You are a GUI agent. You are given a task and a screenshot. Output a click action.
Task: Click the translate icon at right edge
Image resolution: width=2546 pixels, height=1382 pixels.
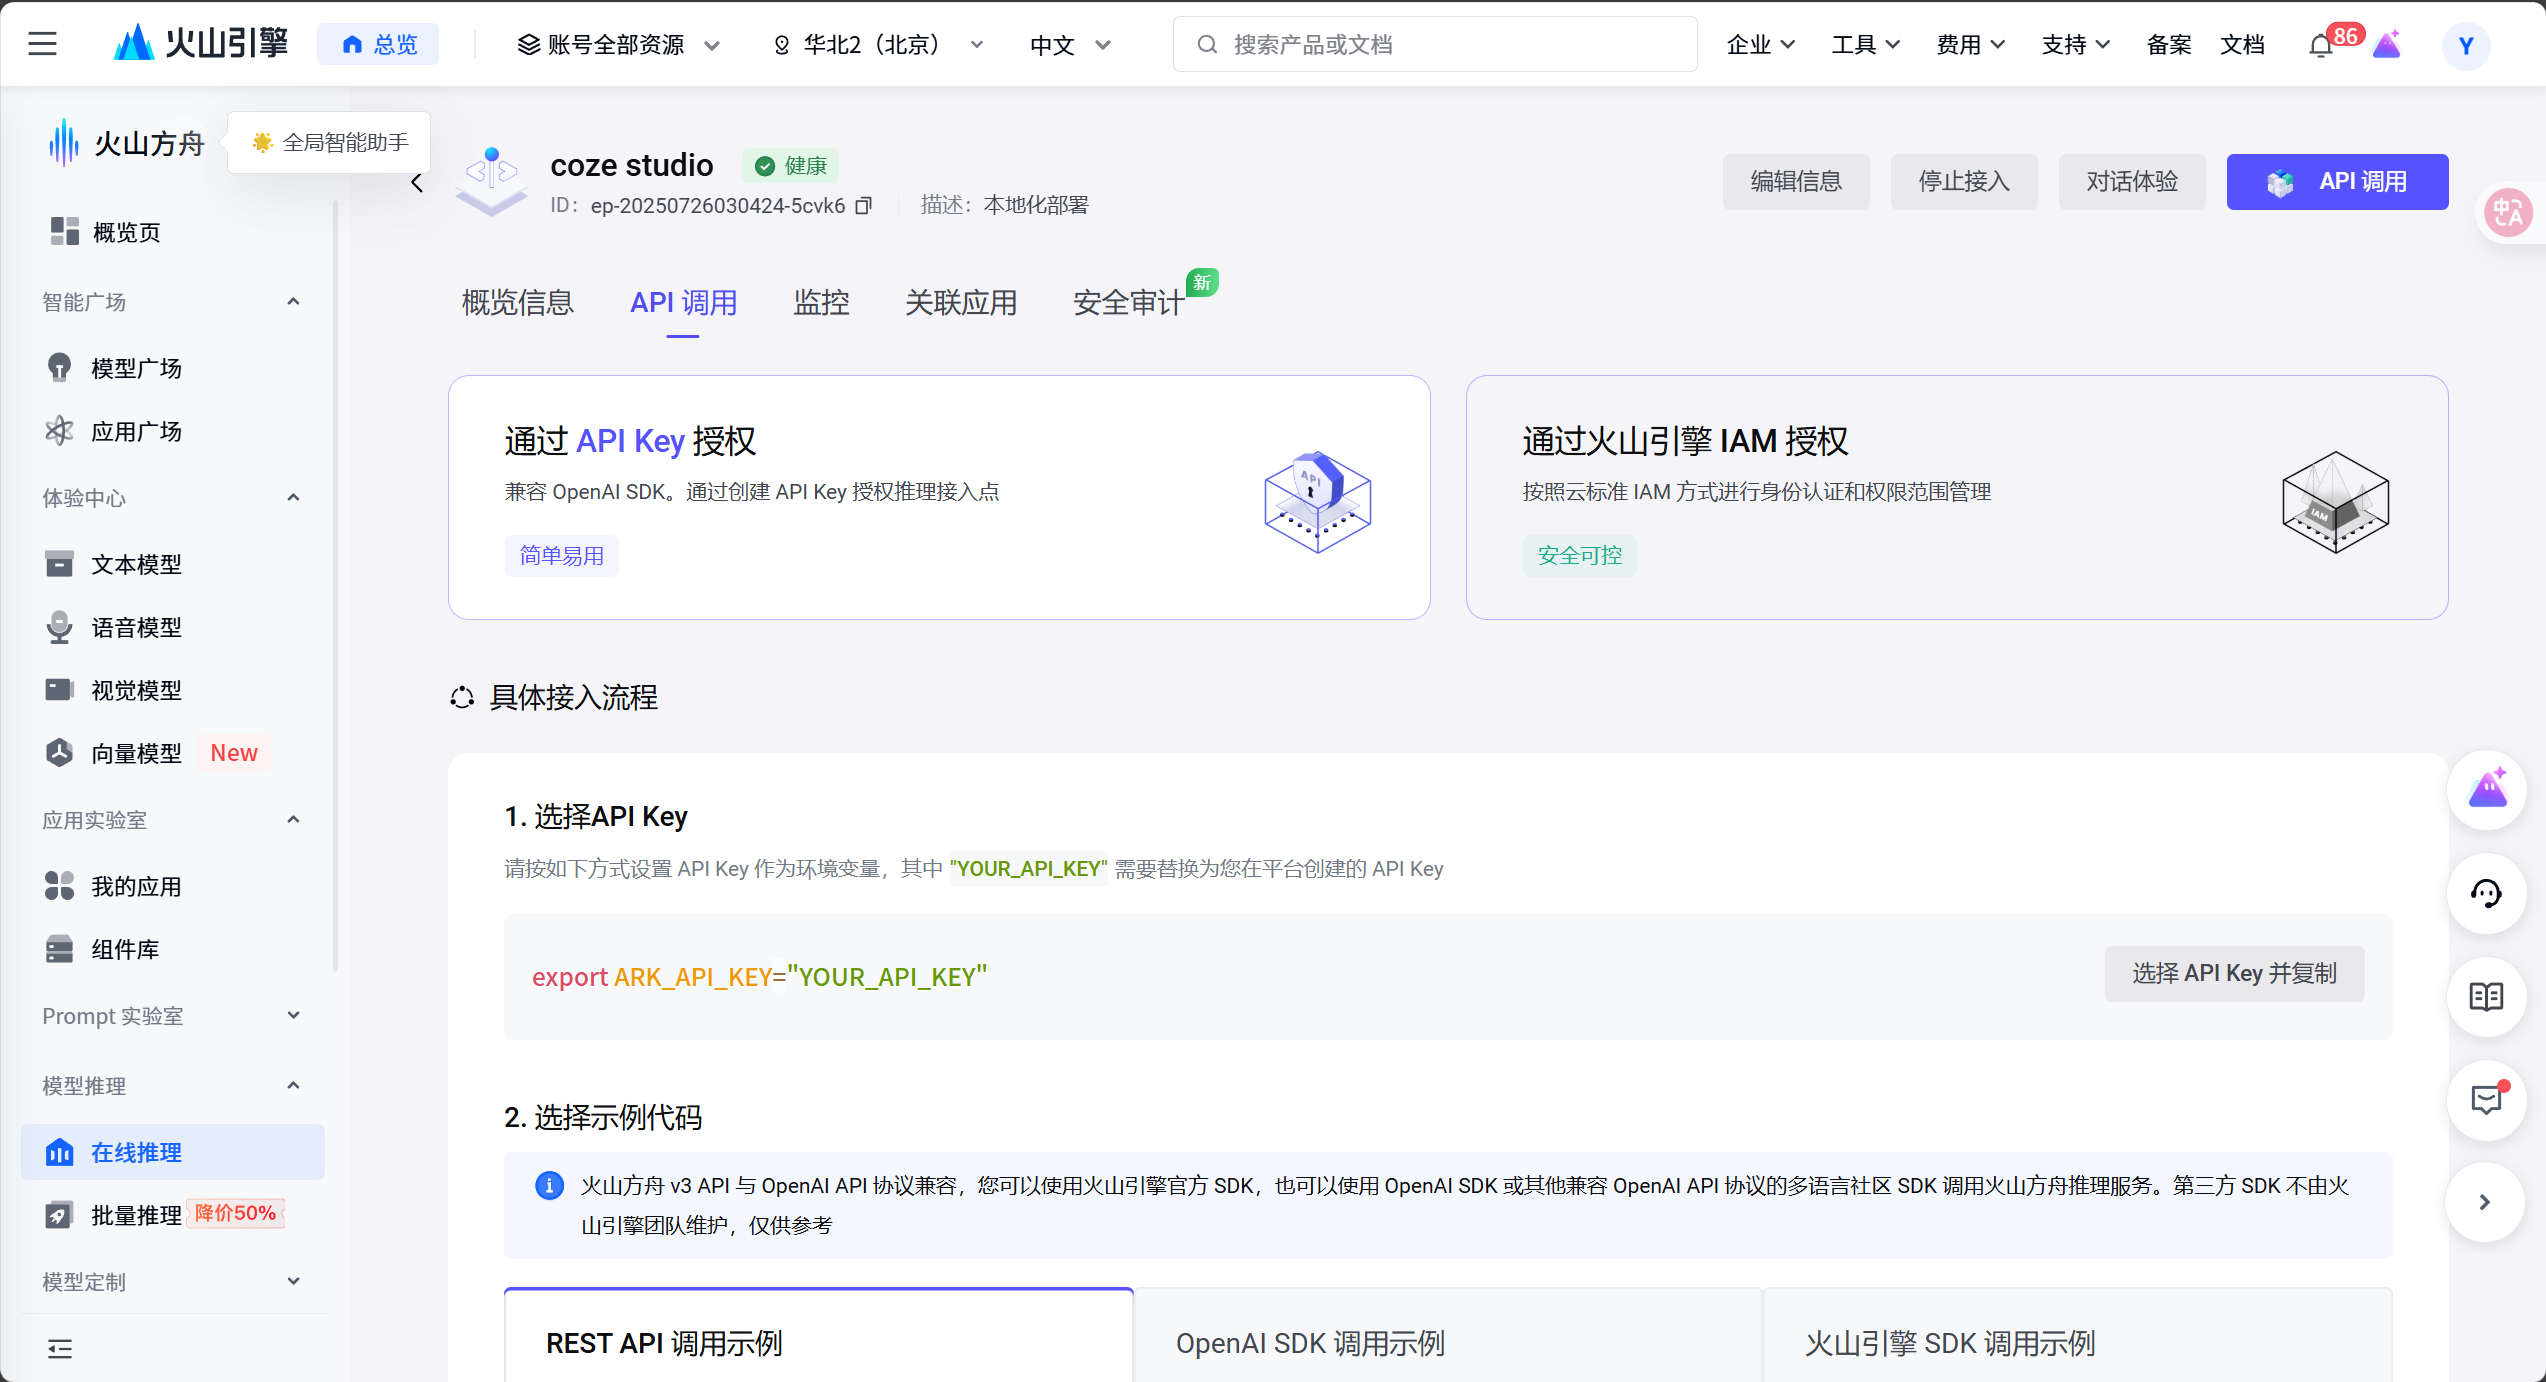pos(2507,212)
